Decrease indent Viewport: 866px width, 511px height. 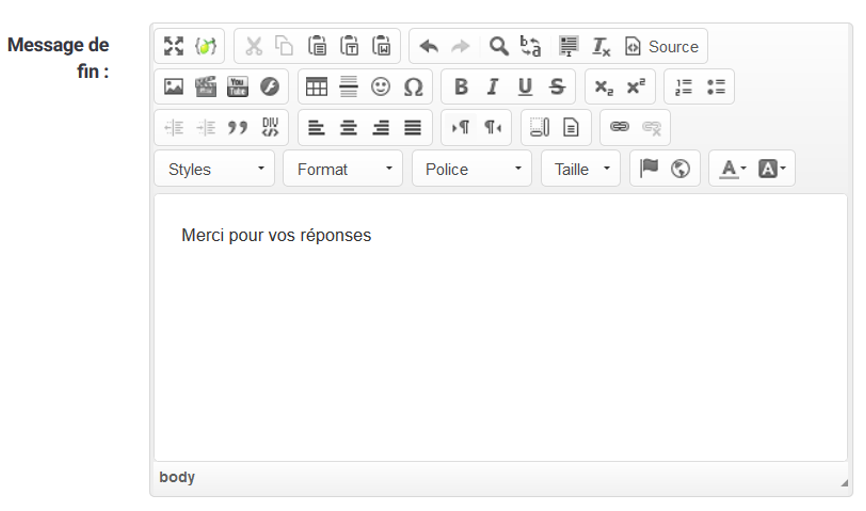[x=173, y=128]
